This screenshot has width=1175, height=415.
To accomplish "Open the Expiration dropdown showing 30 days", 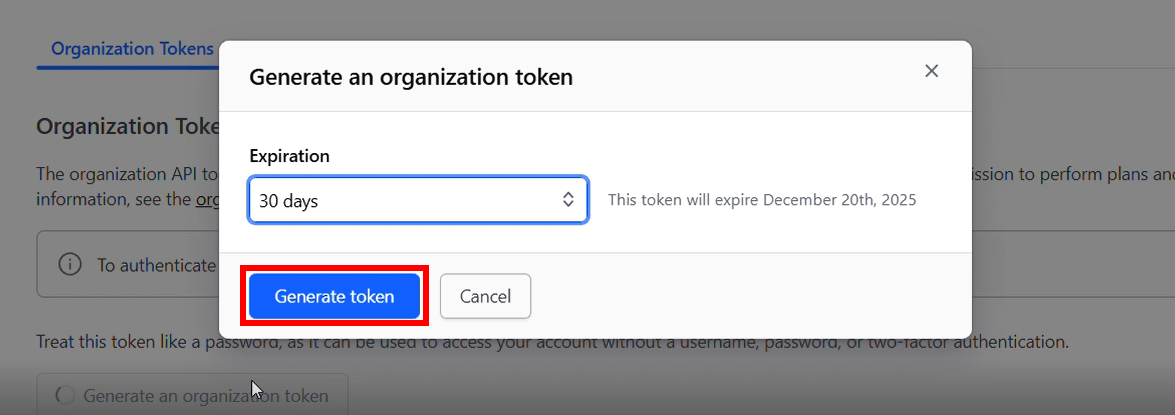I will pyautogui.click(x=418, y=200).
